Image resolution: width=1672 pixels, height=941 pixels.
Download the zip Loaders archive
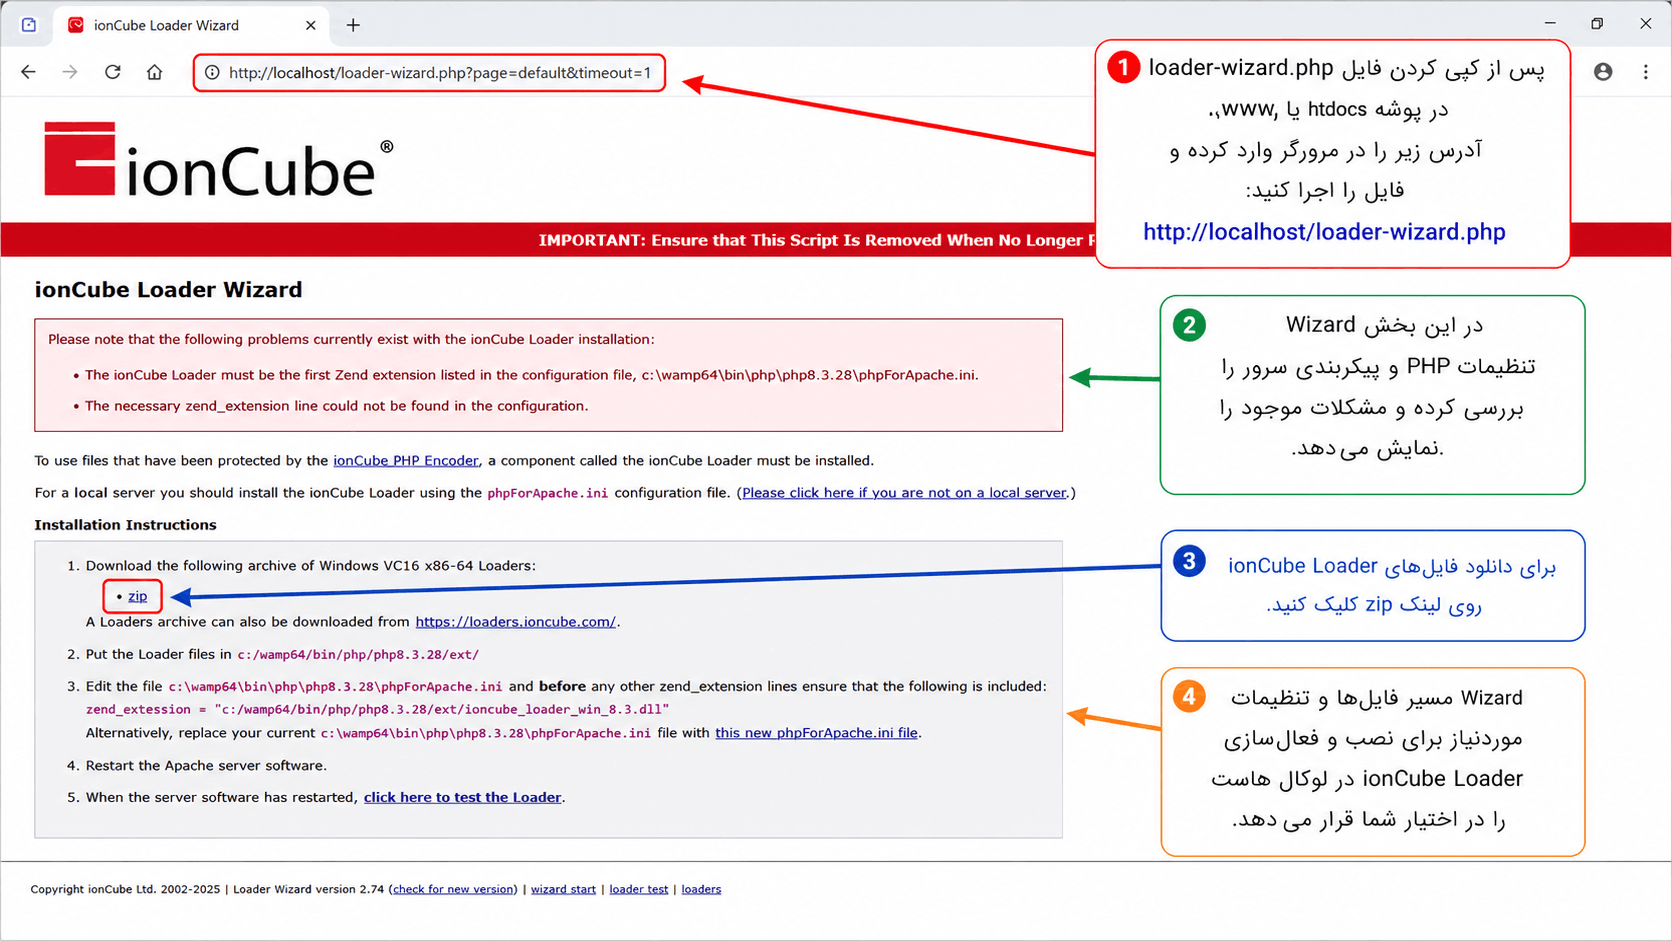138,596
